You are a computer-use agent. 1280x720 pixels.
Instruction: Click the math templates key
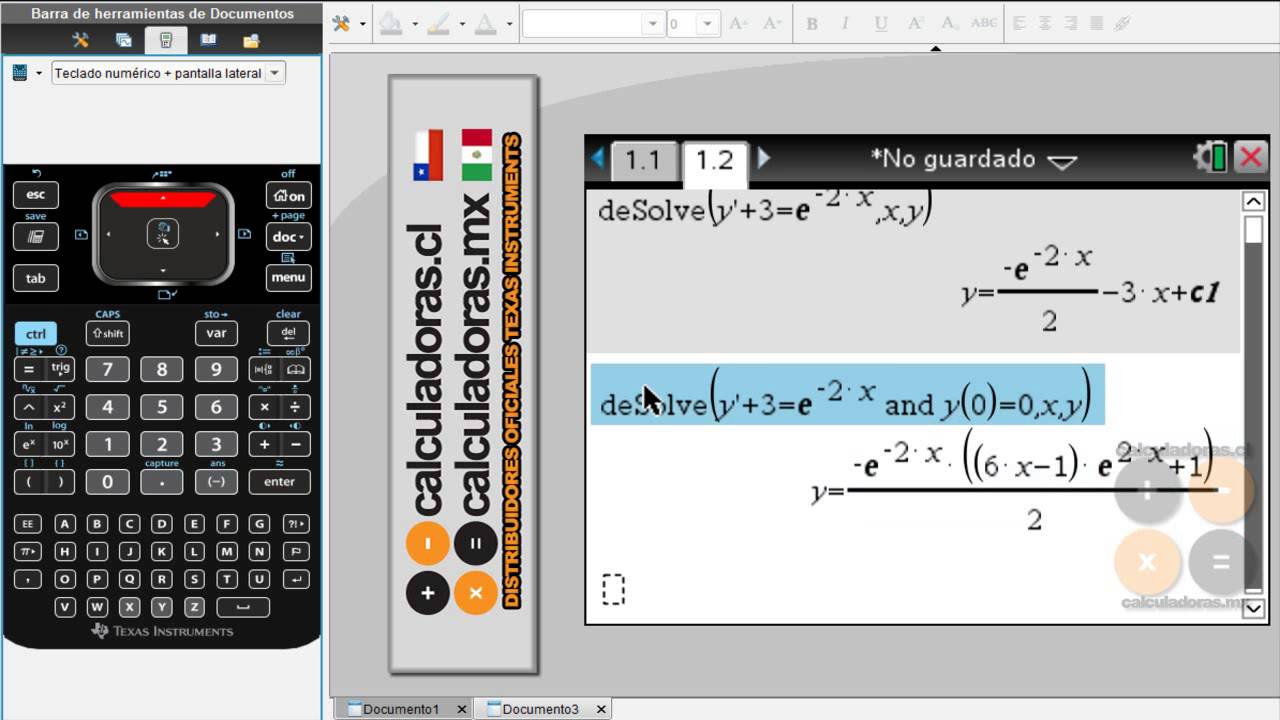tap(264, 369)
